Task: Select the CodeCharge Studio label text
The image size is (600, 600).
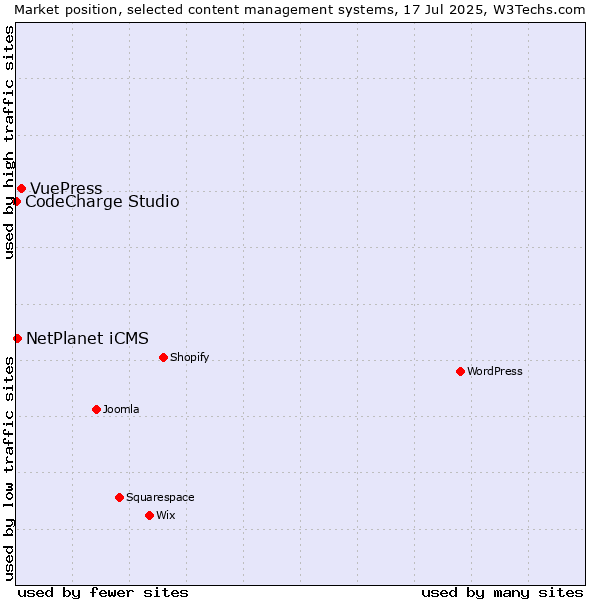Action: tap(102, 201)
